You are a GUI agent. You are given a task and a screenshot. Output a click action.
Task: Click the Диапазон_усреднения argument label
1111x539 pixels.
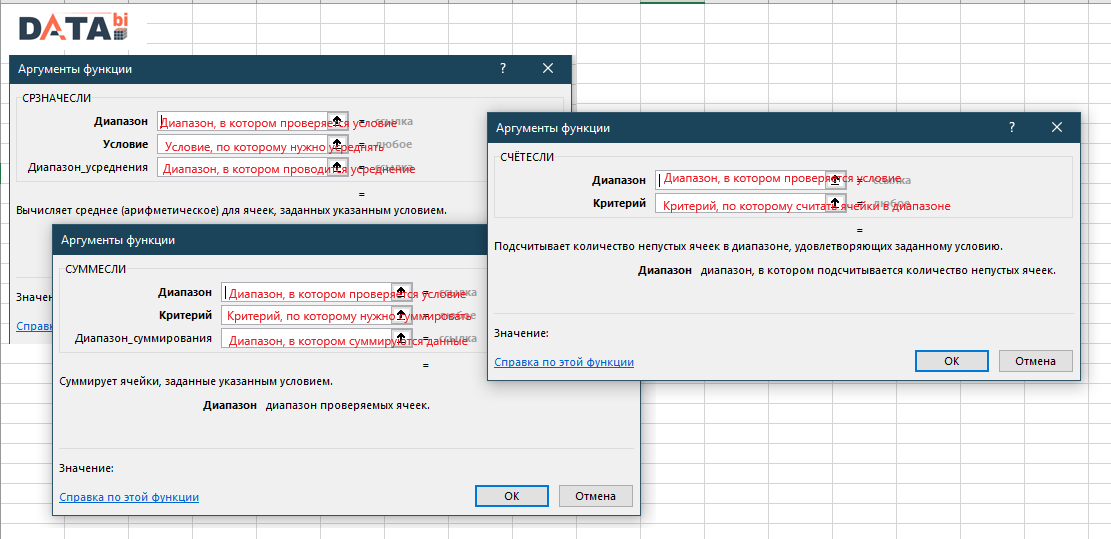88,167
